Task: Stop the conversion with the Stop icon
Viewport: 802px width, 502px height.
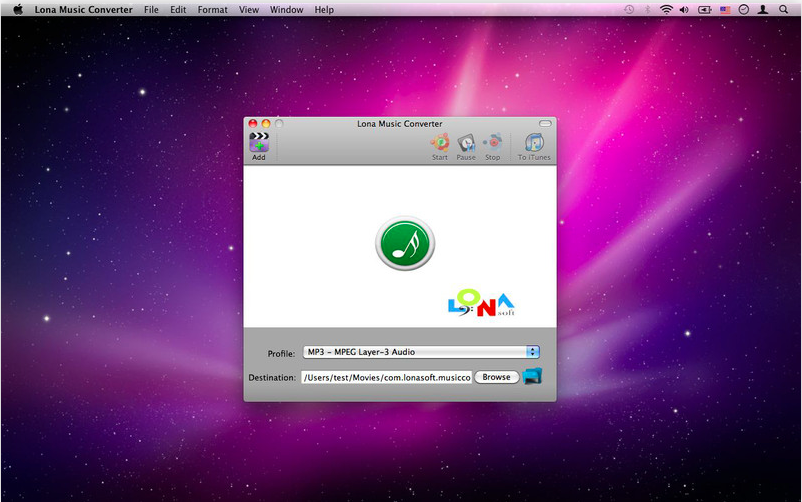Action: click(x=493, y=143)
